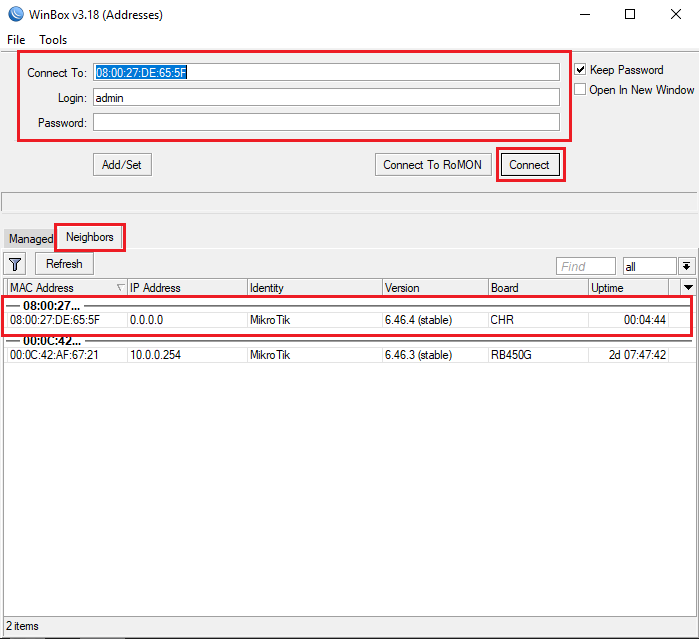
Task: Minimize the WinBox window
Action: click(585, 14)
